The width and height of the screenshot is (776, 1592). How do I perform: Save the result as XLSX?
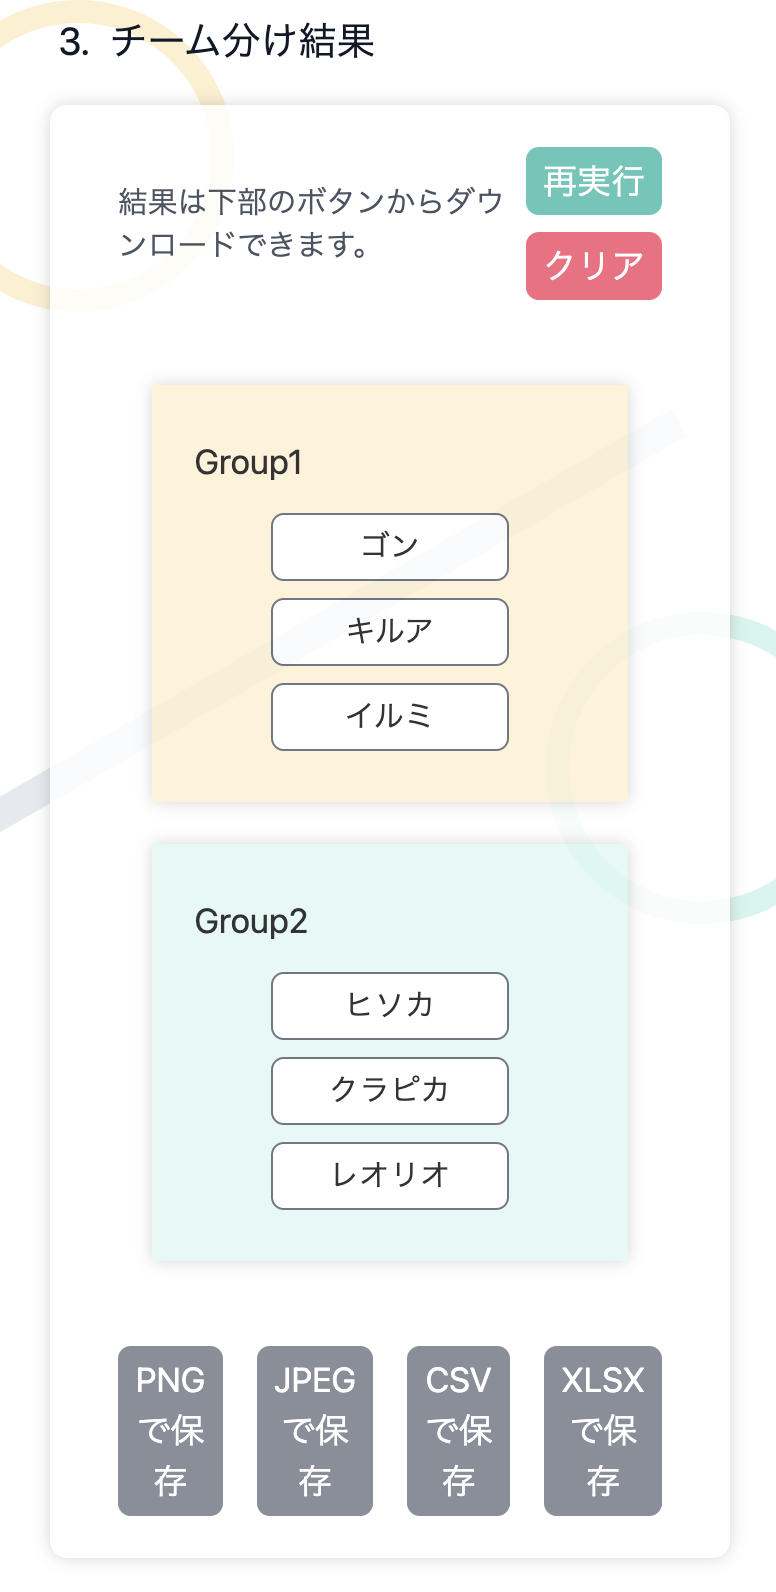click(602, 1431)
